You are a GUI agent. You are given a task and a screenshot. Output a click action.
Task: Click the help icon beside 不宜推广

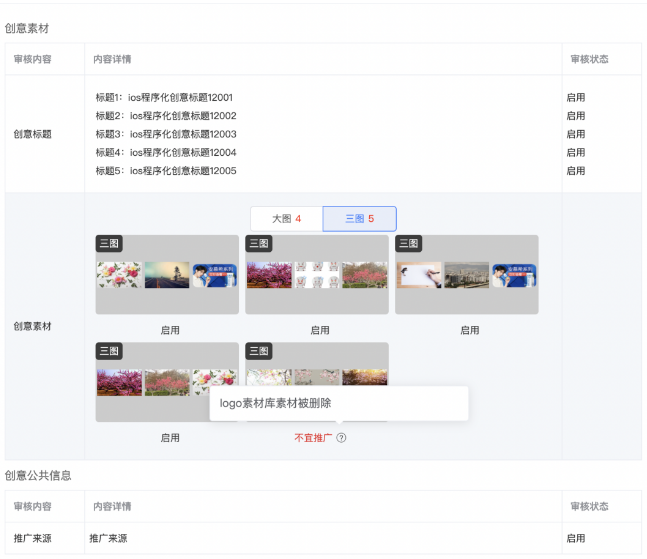(341, 438)
